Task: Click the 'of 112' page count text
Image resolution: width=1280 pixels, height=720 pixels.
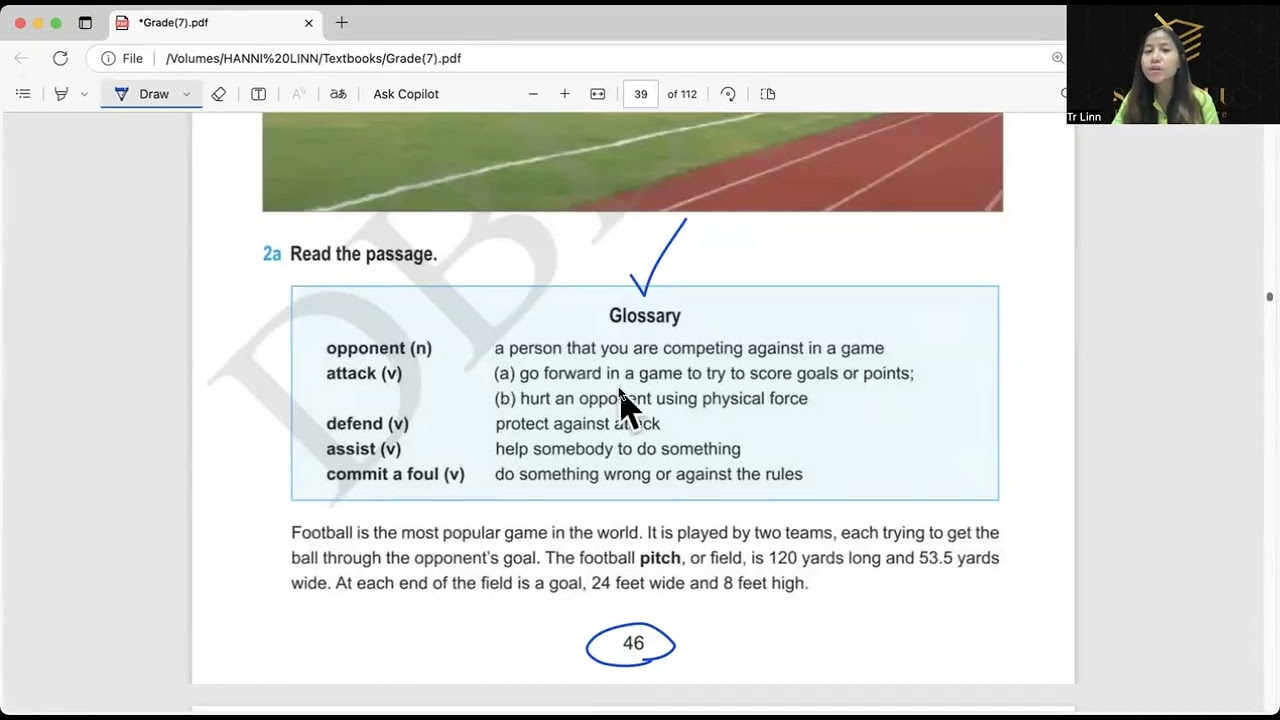Action: pyautogui.click(x=682, y=94)
